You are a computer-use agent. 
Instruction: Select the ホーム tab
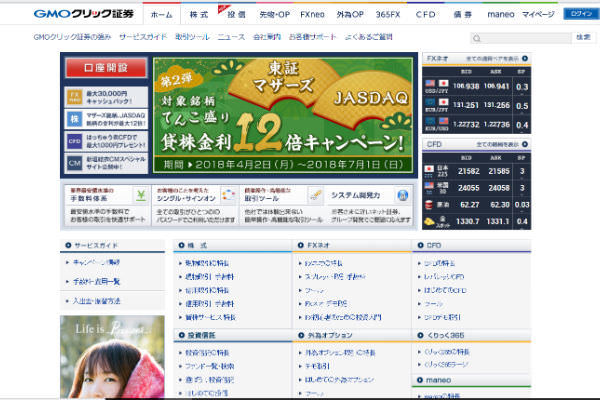click(x=162, y=15)
